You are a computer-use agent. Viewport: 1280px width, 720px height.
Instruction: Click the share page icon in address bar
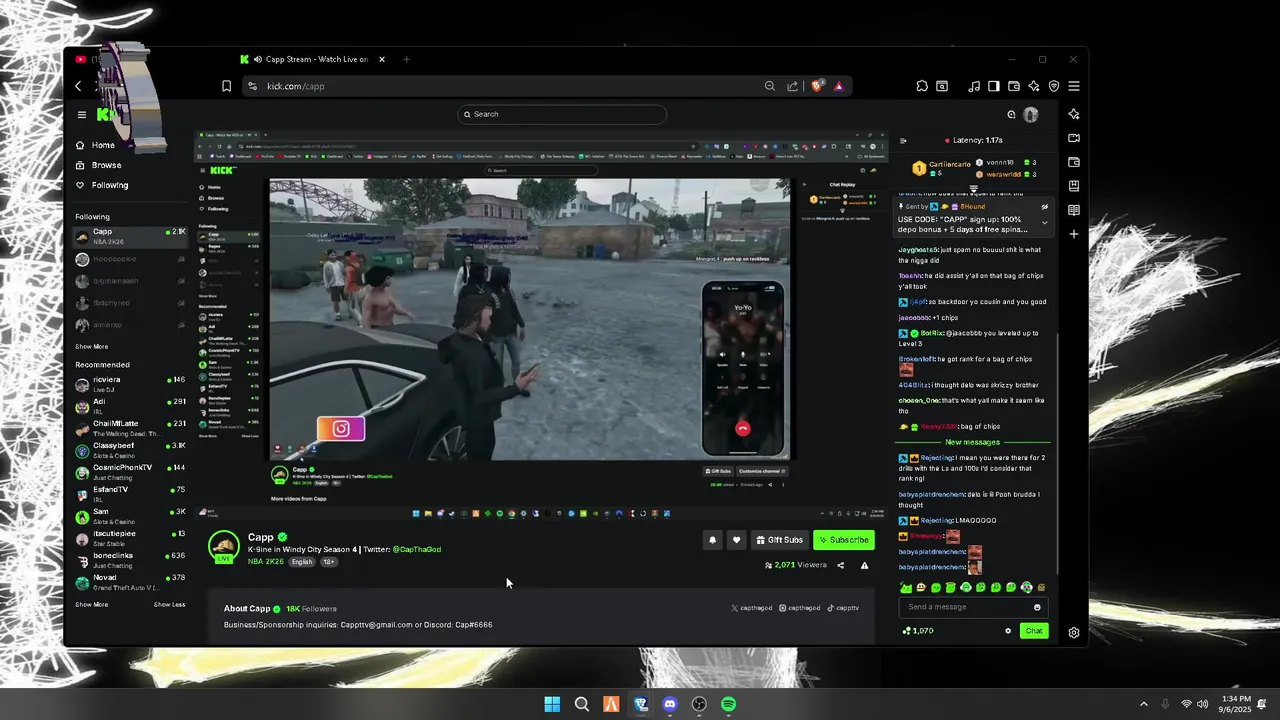pos(793,86)
